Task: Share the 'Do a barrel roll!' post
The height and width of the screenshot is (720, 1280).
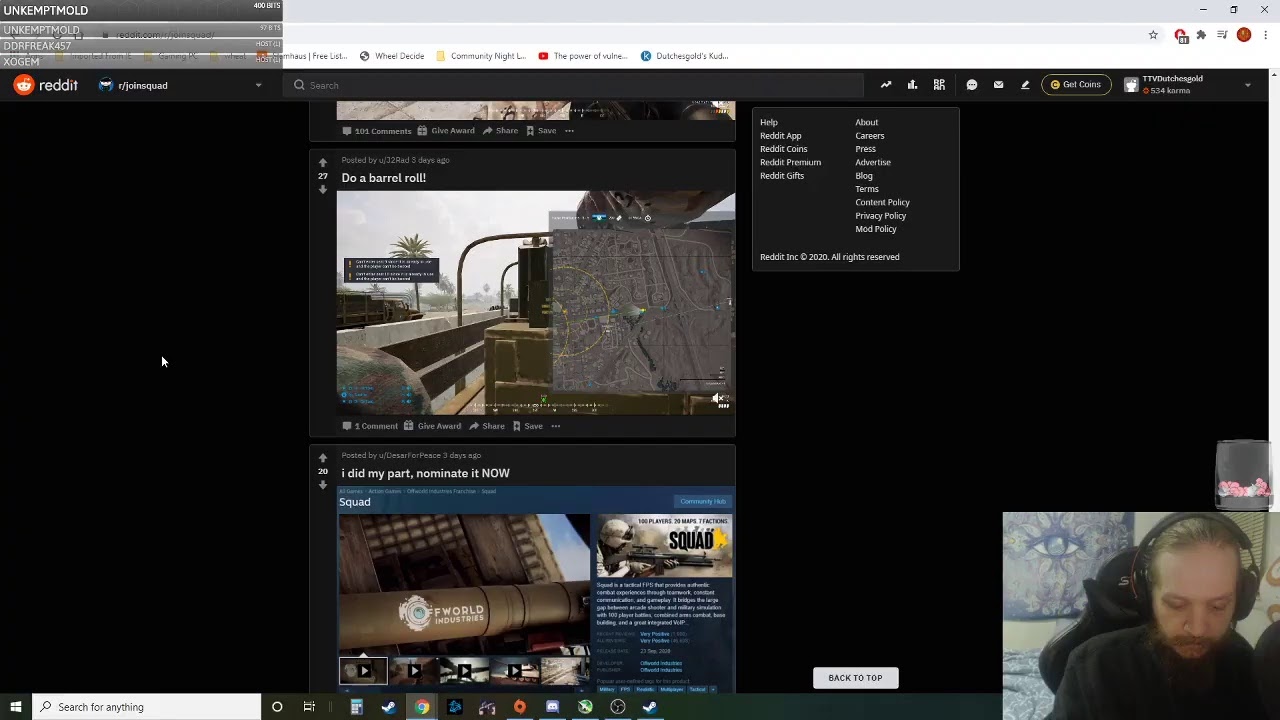Action: tap(487, 426)
